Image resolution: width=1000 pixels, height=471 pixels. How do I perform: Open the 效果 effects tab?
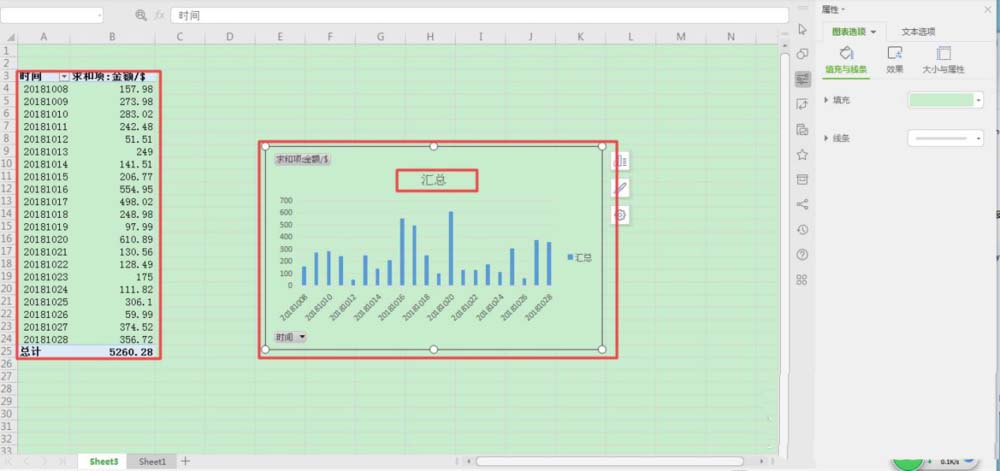(x=895, y=60)
